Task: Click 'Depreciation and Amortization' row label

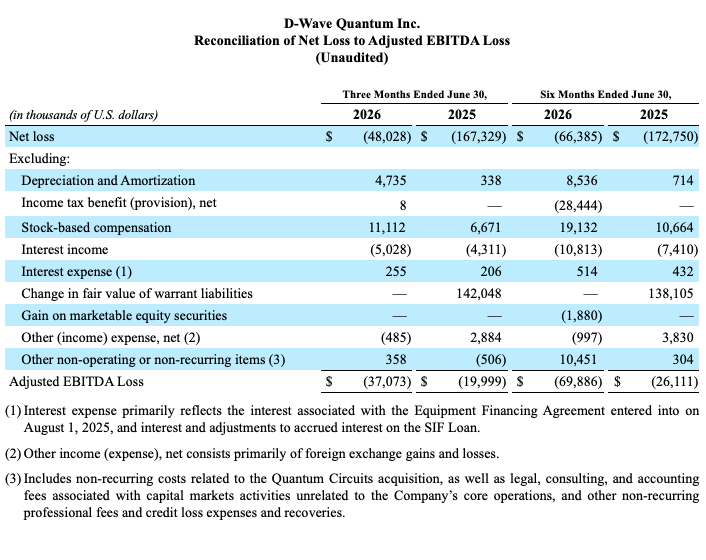Action: pyautogui.click(x=108, y=181)
